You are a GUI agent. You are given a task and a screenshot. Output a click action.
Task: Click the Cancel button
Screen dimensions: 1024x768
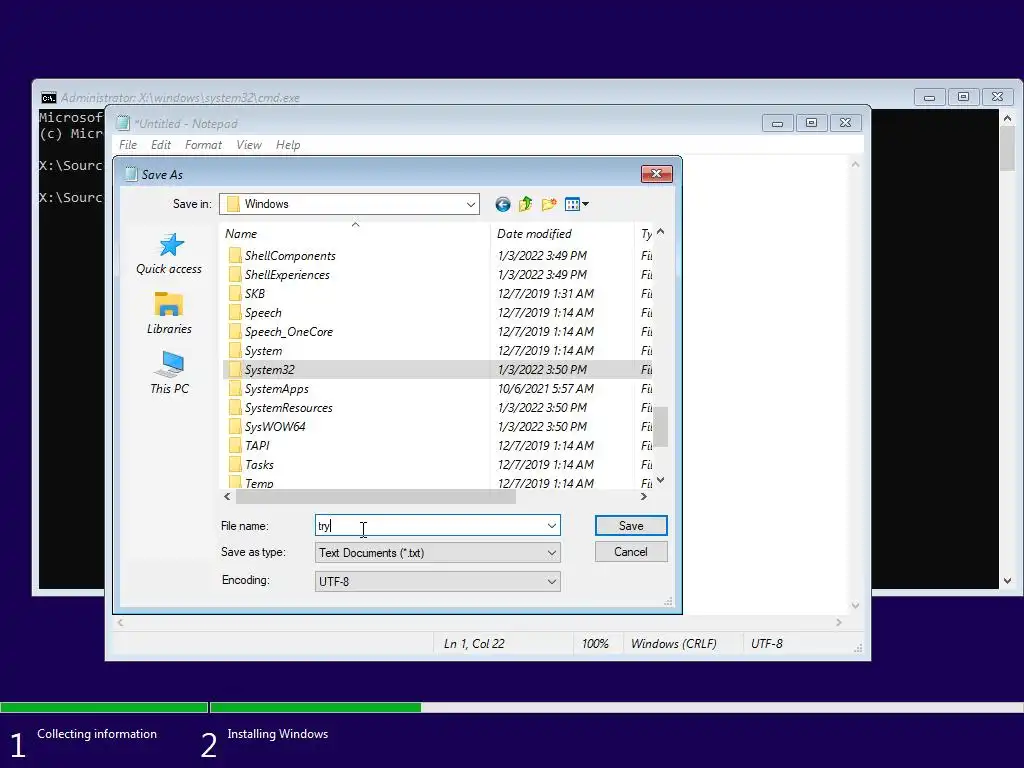[631, 552]
